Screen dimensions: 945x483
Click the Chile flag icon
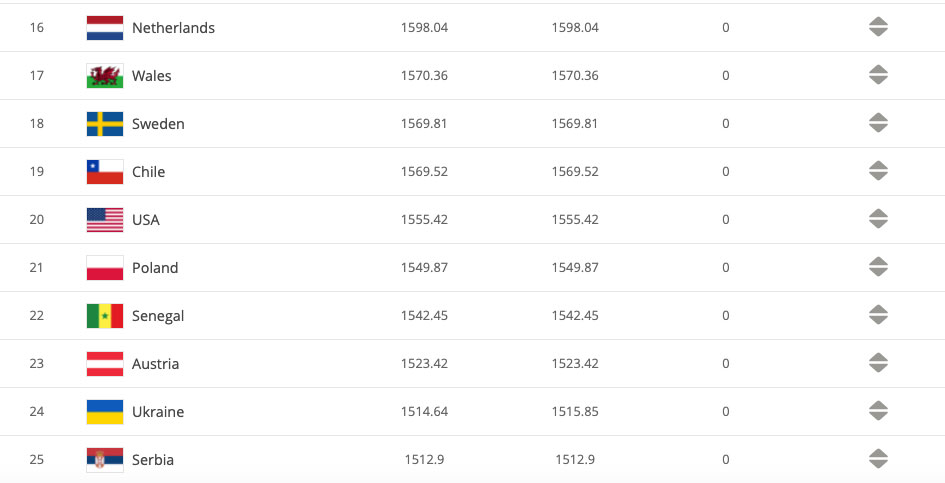(105, 172)
